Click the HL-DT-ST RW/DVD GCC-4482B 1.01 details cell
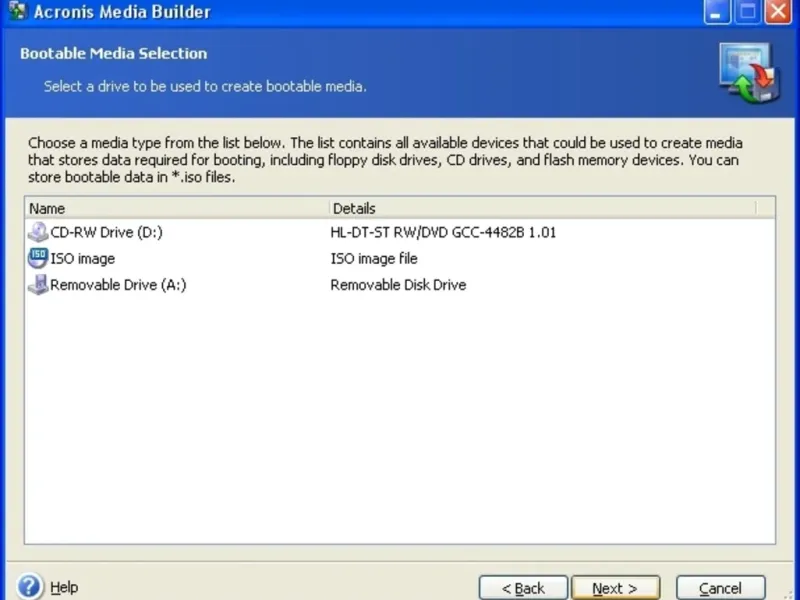800x600 pixels. pyautogui.click(x=443, y=233)
